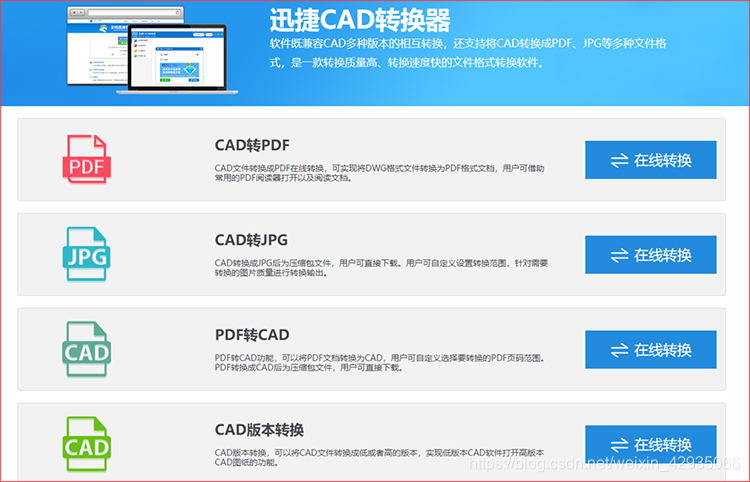Click the bright green CAD icon in CAD版本转换 row

click(87, 444)
